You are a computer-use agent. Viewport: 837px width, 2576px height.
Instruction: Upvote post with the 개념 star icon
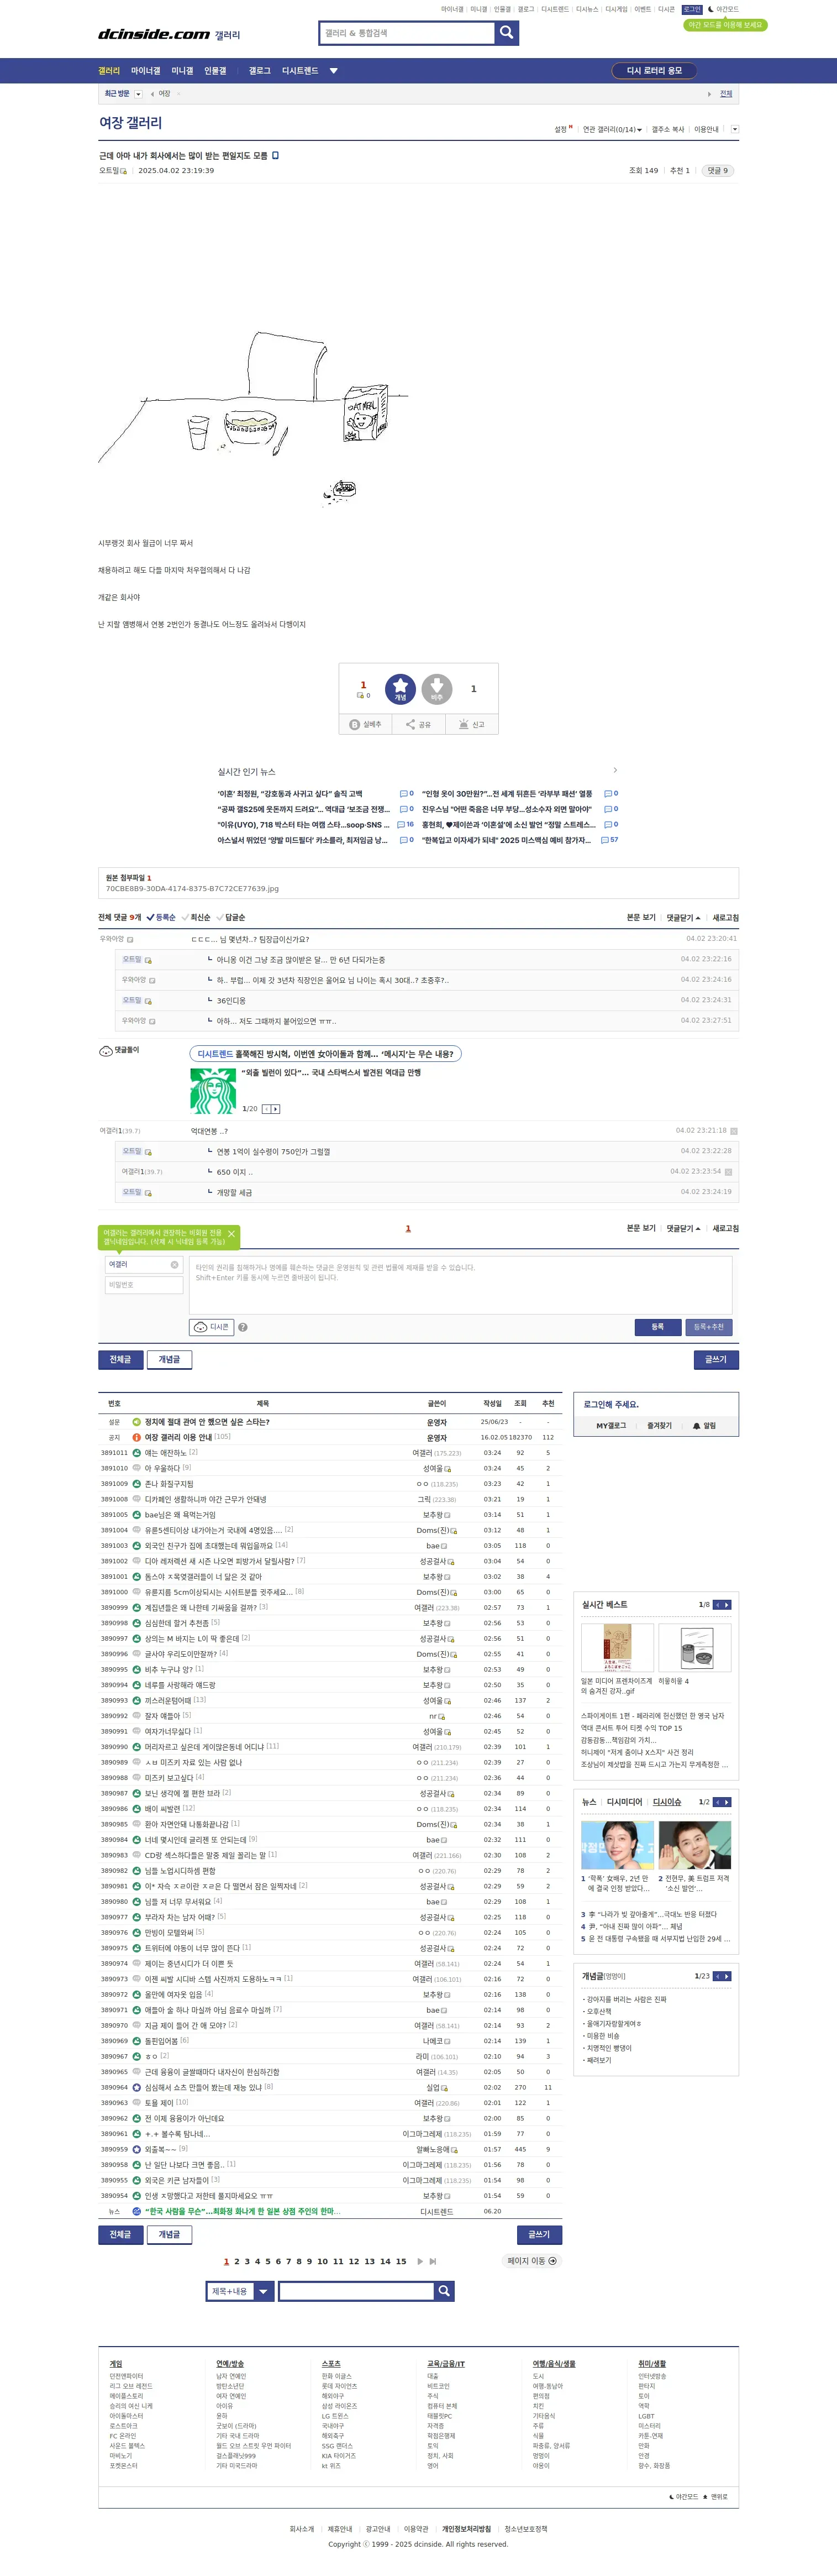(x=400, y=689)
